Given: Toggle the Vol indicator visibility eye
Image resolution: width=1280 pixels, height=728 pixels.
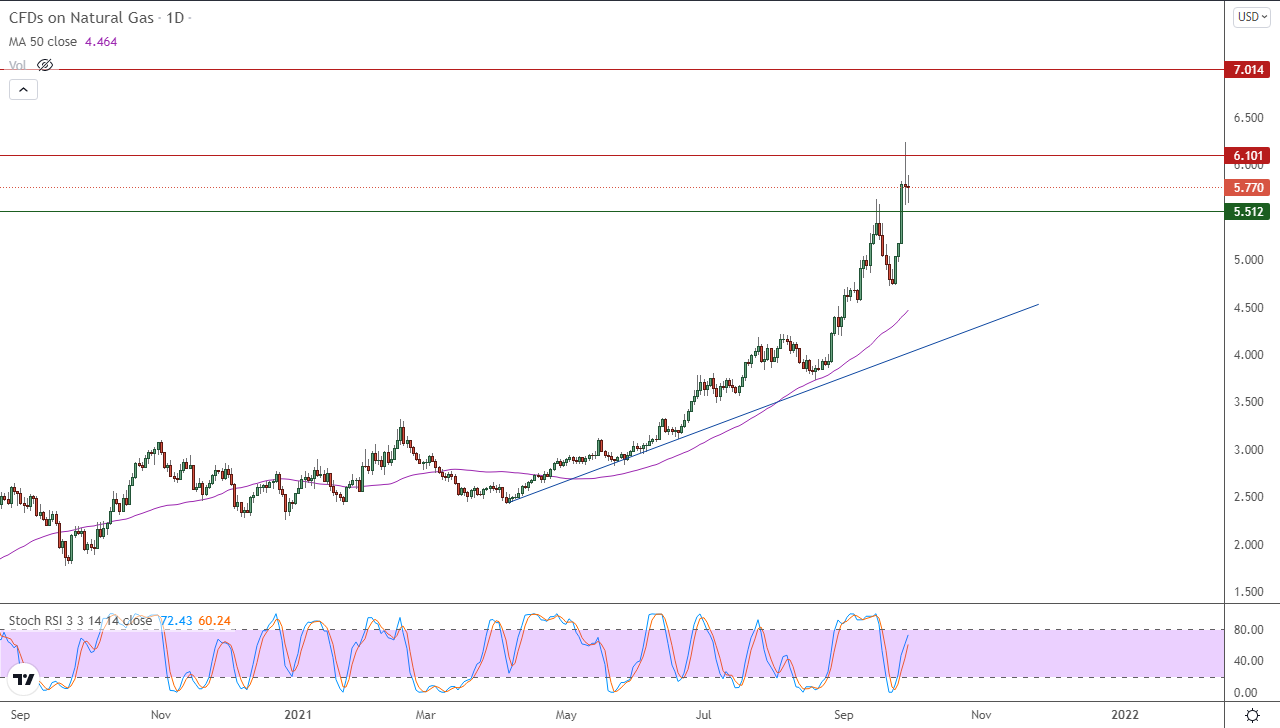Looking at the screenshot, I should 45,65.
